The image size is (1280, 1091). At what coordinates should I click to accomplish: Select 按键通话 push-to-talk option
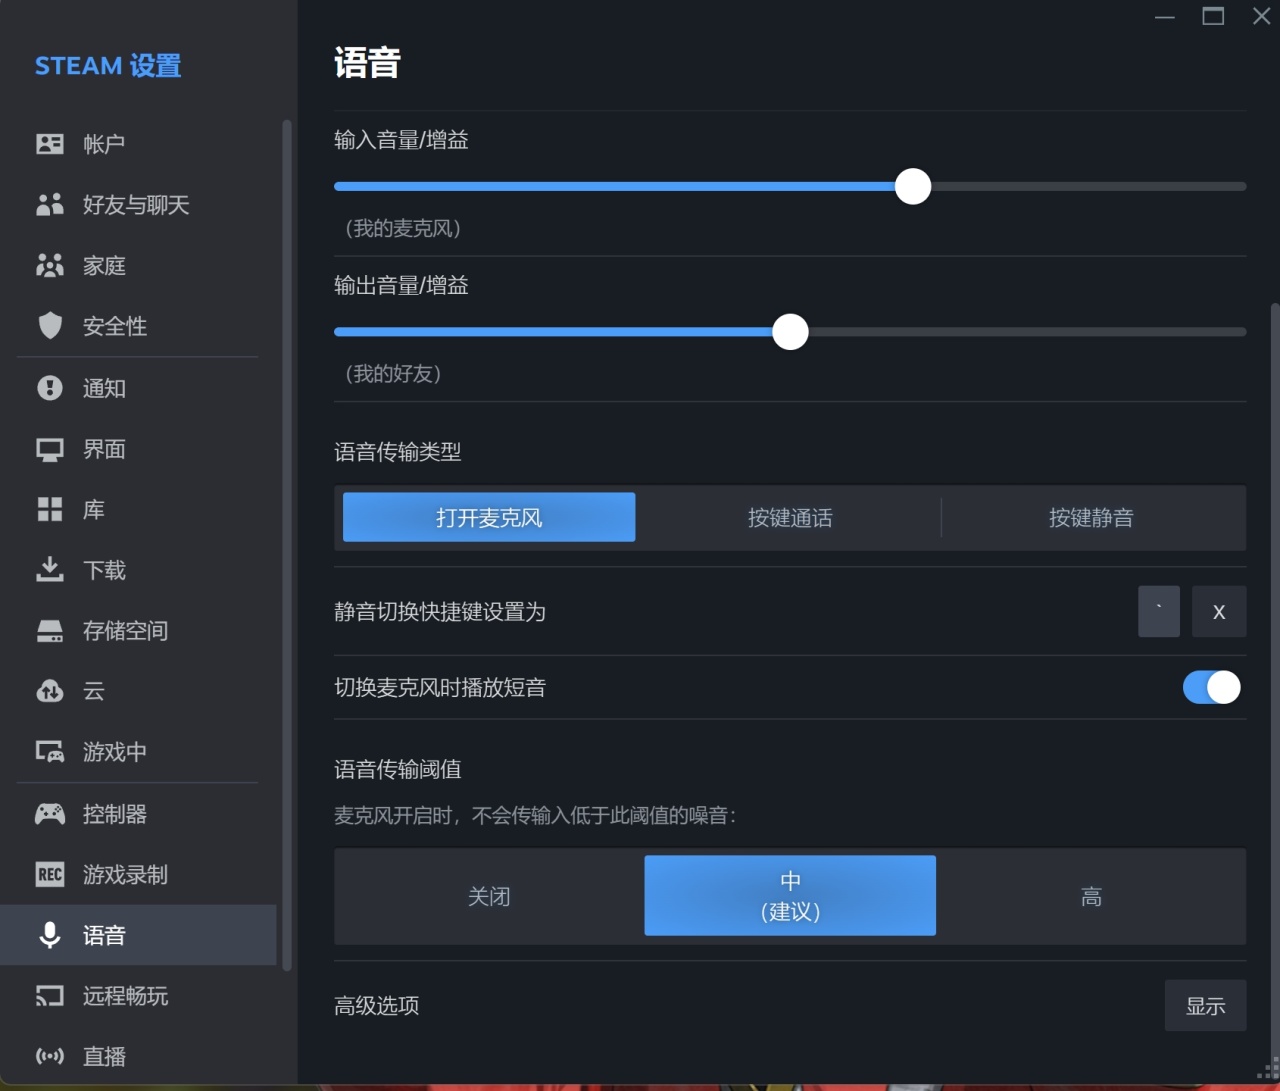(790, 517)
